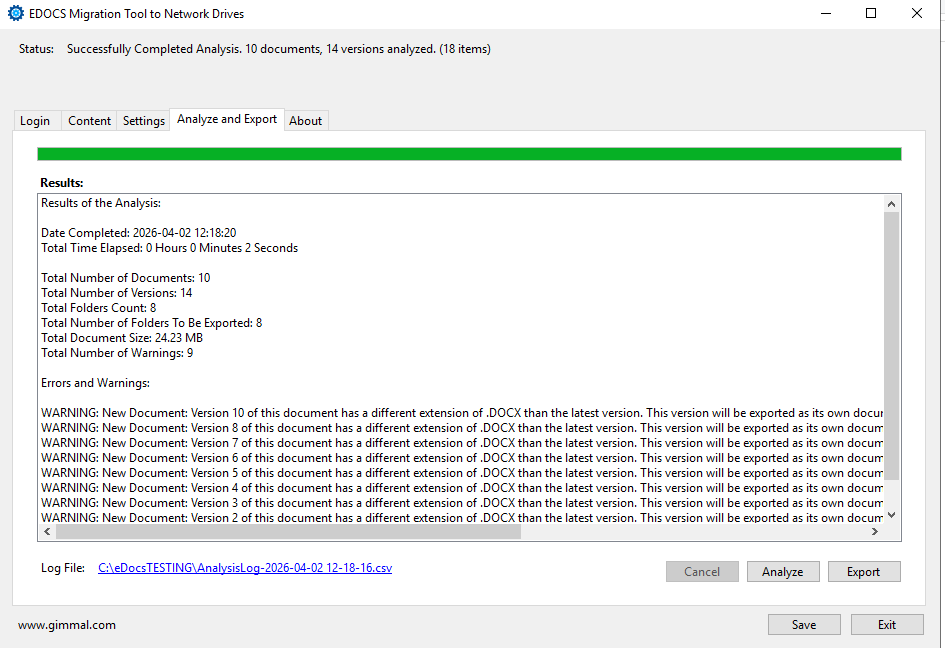Select the About tab
Image resolution: width=945 pixels, height=648 pixels.
tap(305, 121)
